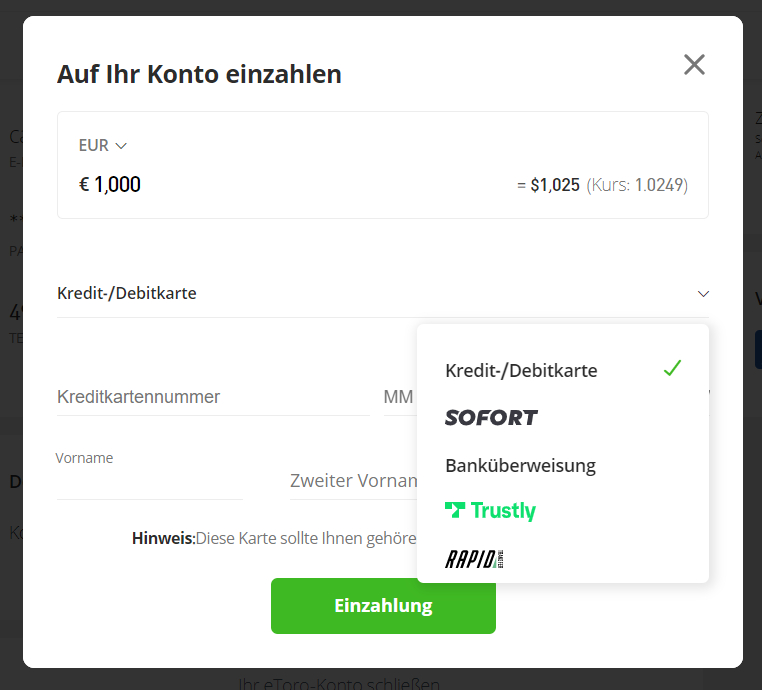The image size is (762, 690).
Task: Choose the Trustly payment logo
Action: [490, 511]
